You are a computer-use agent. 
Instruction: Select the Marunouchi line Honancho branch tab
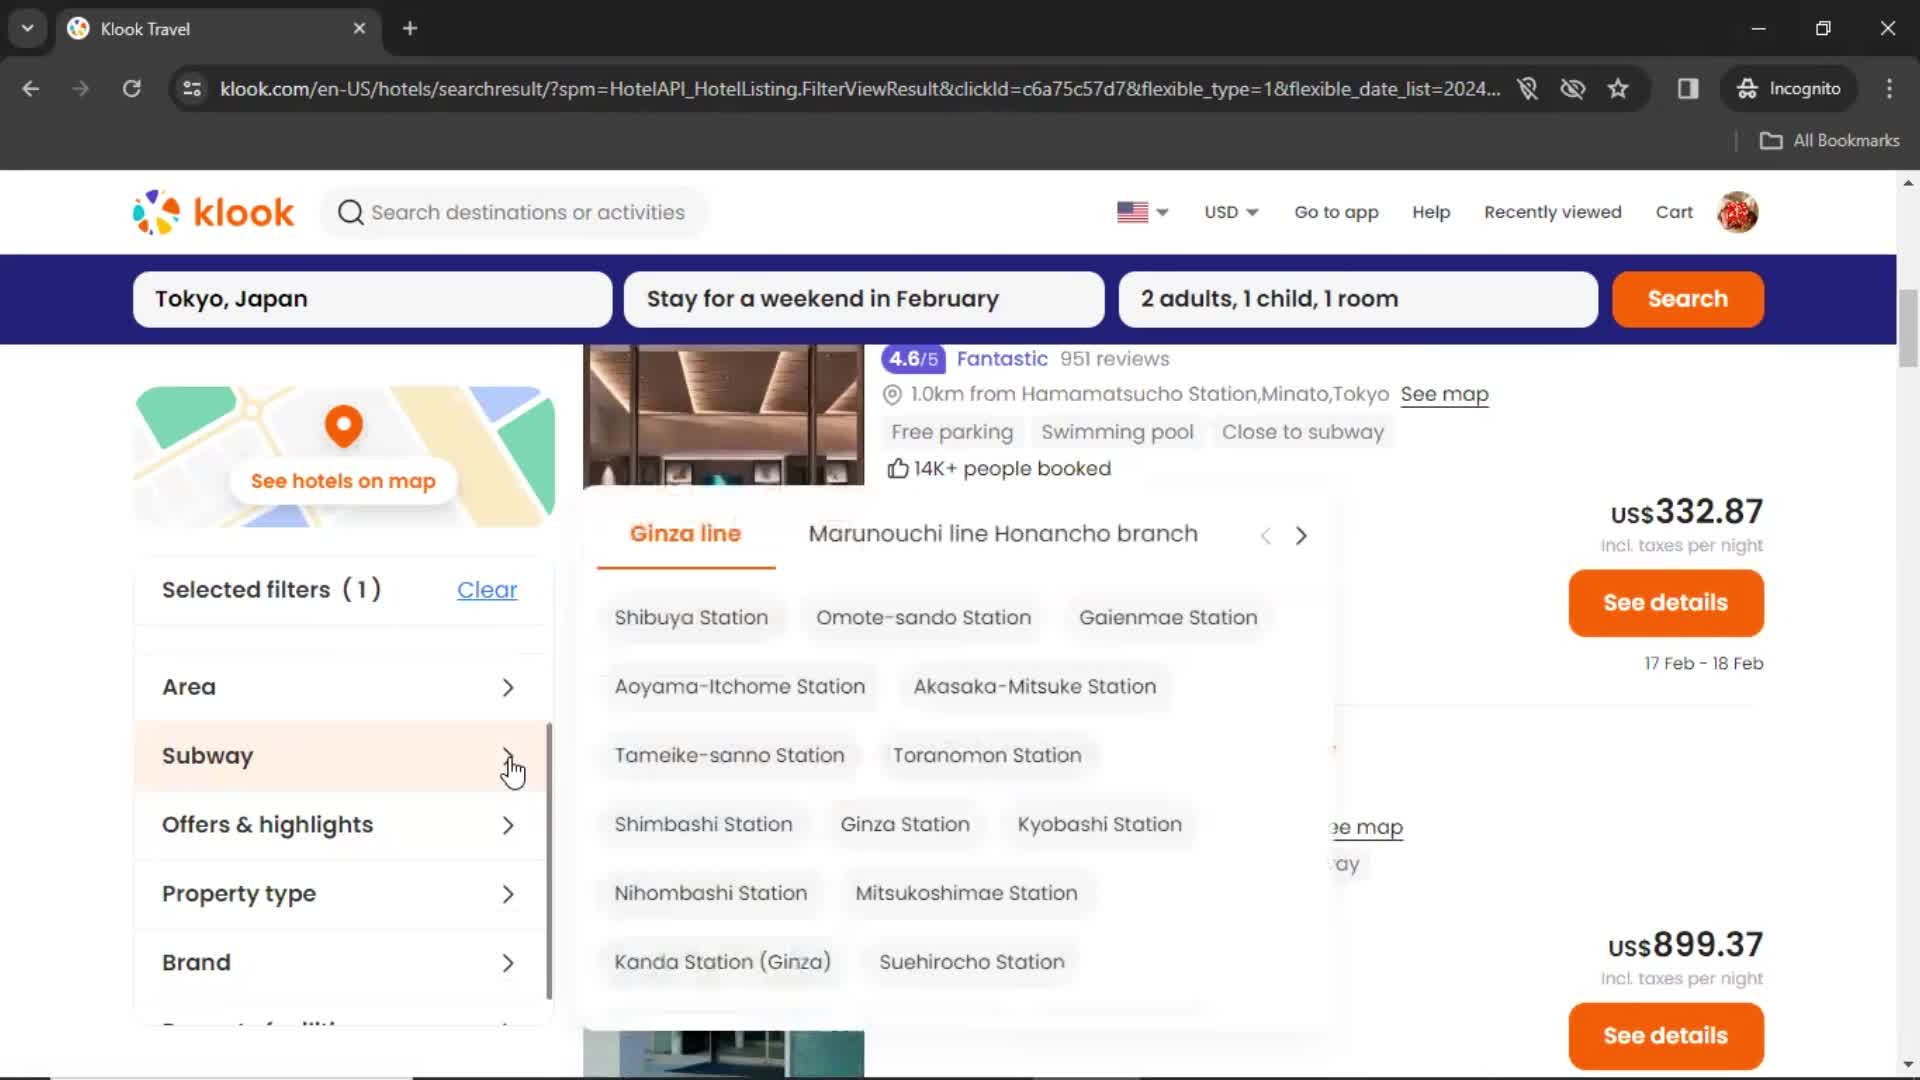point(1003,534)
